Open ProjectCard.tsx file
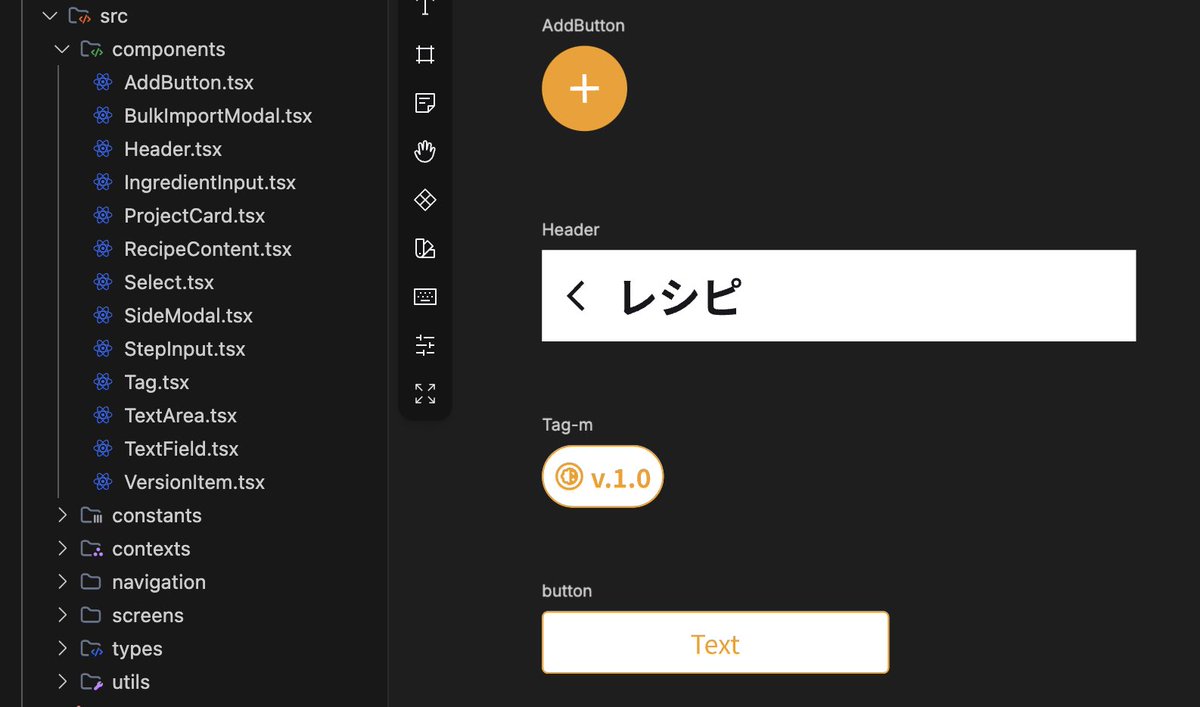 point(195,216)
